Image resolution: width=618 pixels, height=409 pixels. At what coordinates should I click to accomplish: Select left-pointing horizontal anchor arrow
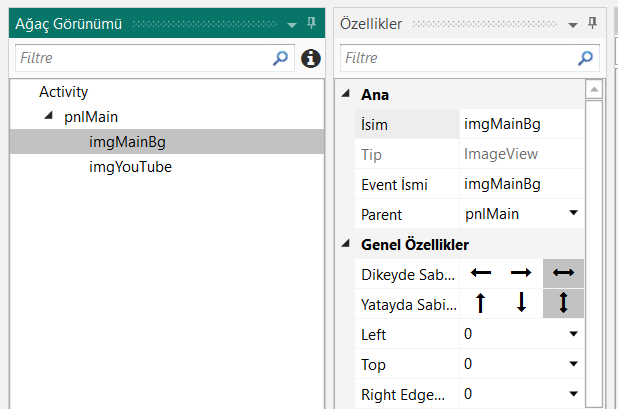(481, 272)
